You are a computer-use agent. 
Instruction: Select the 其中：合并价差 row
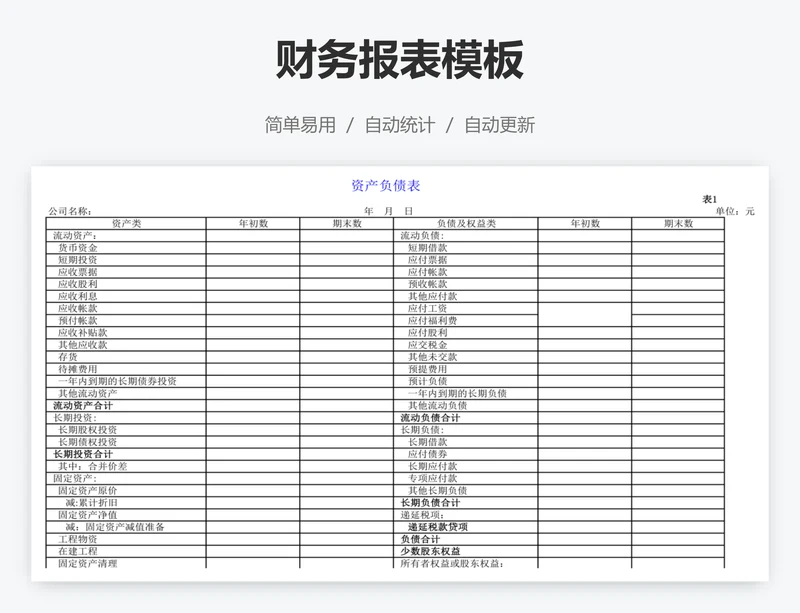pos(92,467)
